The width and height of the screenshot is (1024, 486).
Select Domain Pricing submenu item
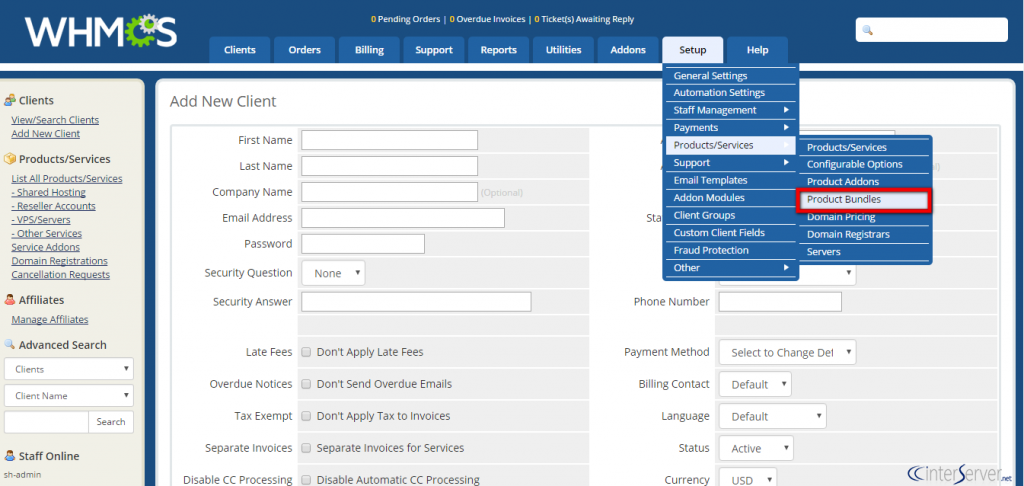click(865, 217)
